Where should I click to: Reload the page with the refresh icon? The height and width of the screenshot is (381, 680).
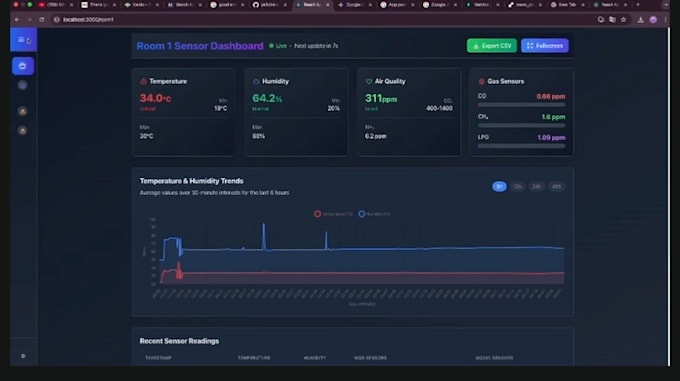(42, 20)
